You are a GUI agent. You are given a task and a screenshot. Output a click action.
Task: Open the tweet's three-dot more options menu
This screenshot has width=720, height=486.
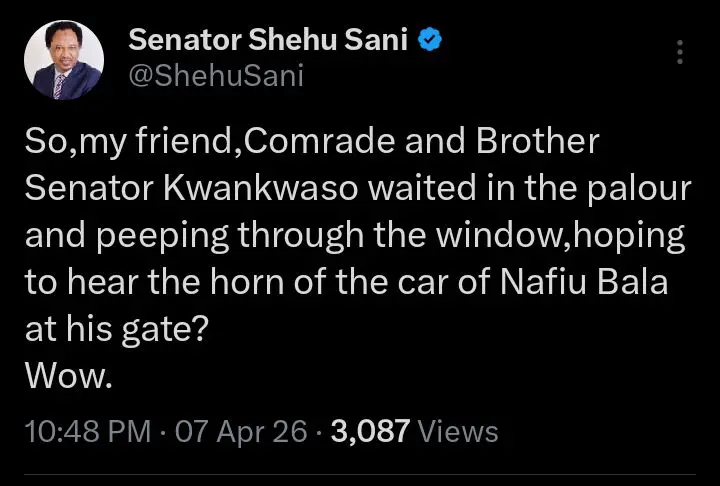(x=682, y=53)
